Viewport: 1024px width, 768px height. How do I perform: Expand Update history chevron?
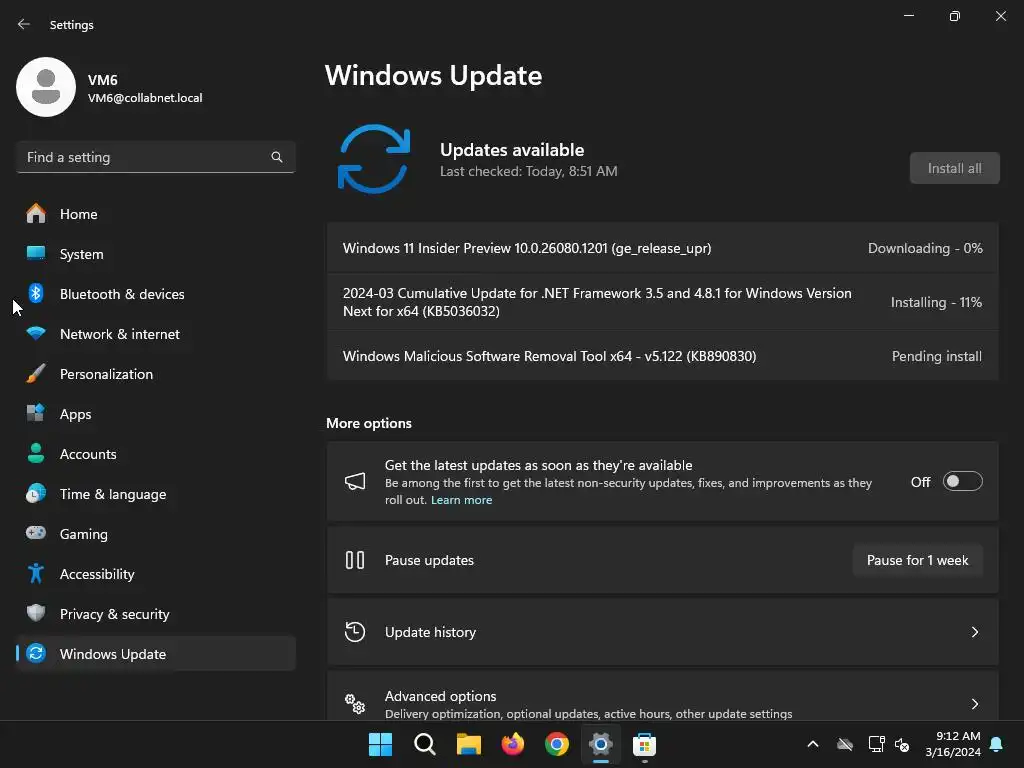click(974, 632)
